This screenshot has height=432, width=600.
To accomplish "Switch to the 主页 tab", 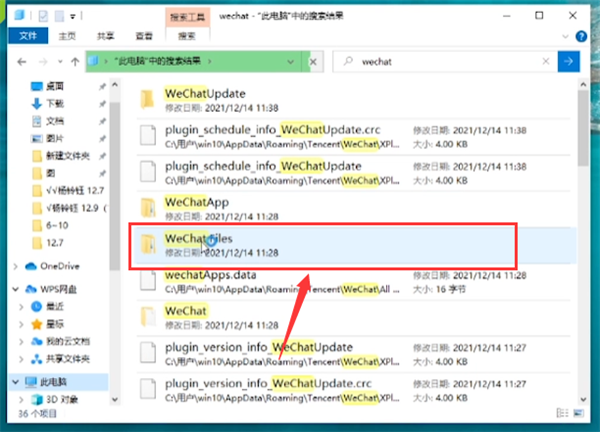I will (x=67, y=36).
